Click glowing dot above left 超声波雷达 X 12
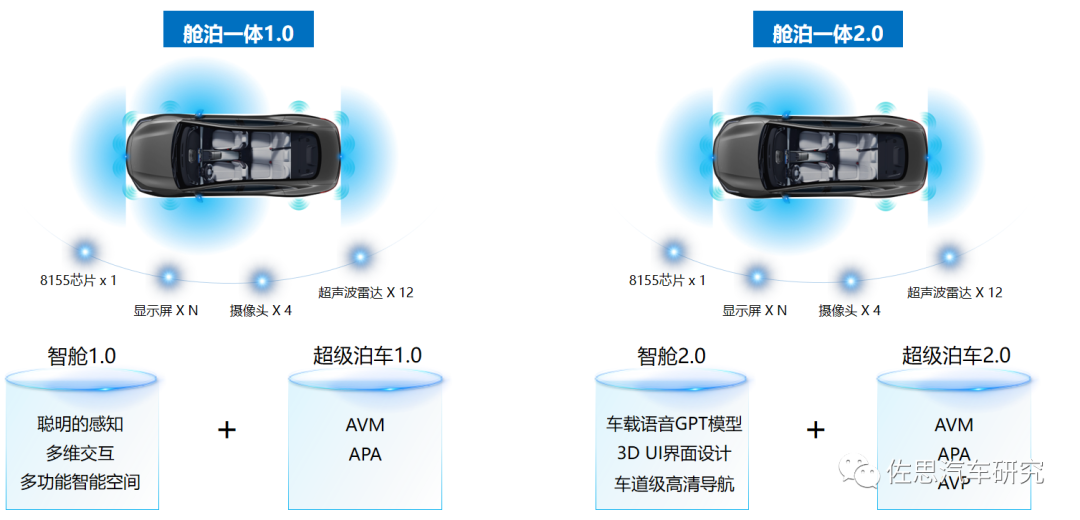The height and width of the screenshot is (520, 1080). pyautogui.click(x=360, y=257)
